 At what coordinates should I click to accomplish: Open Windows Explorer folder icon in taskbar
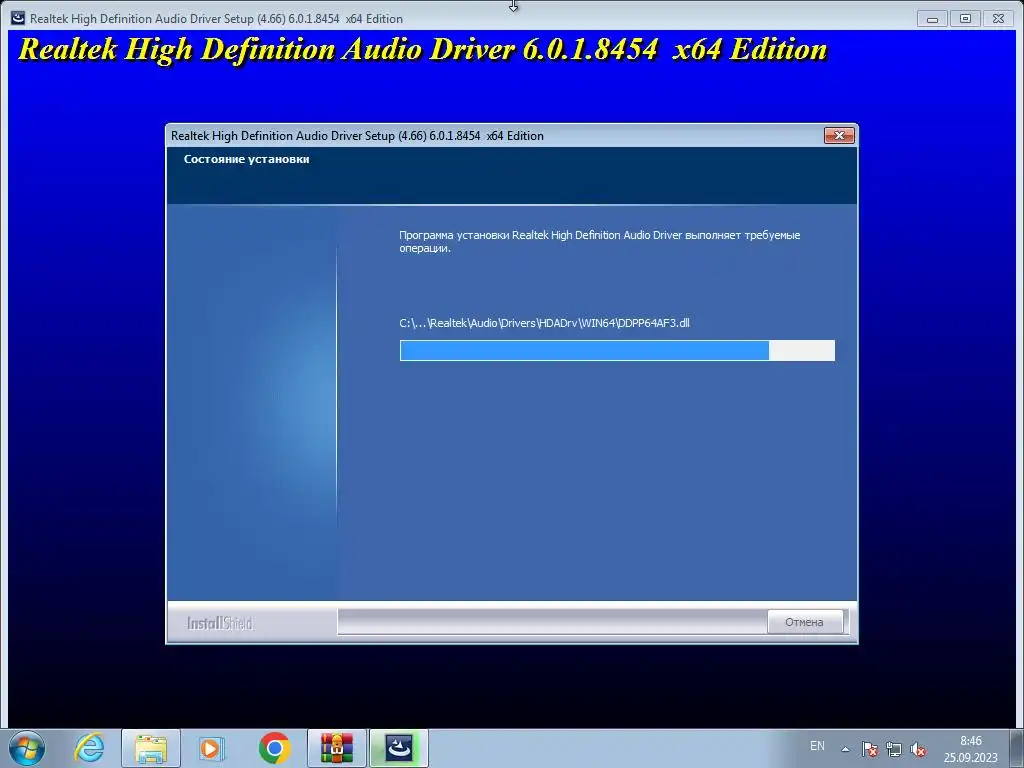tap(151, 748)
